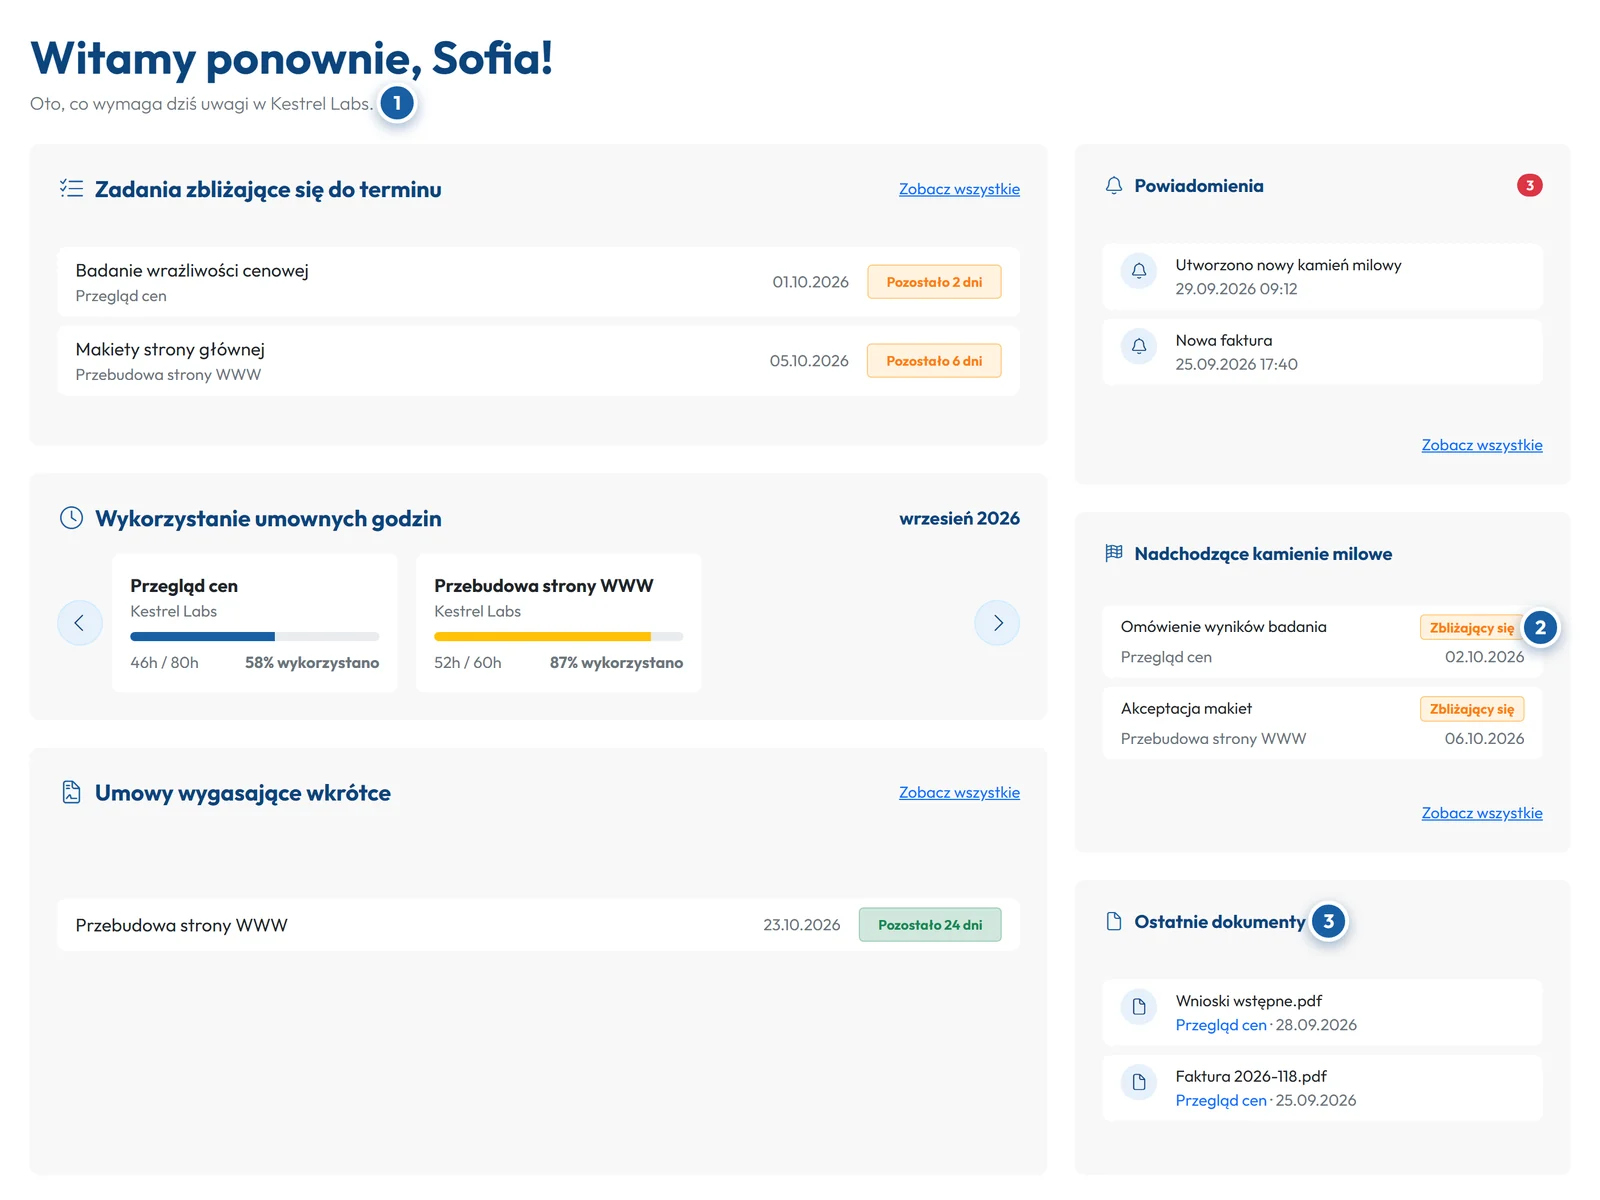The image size is (1600, 1200).
Task: Click bell icon of Utworzono nowy kamień milowy
Action: 1139,271
